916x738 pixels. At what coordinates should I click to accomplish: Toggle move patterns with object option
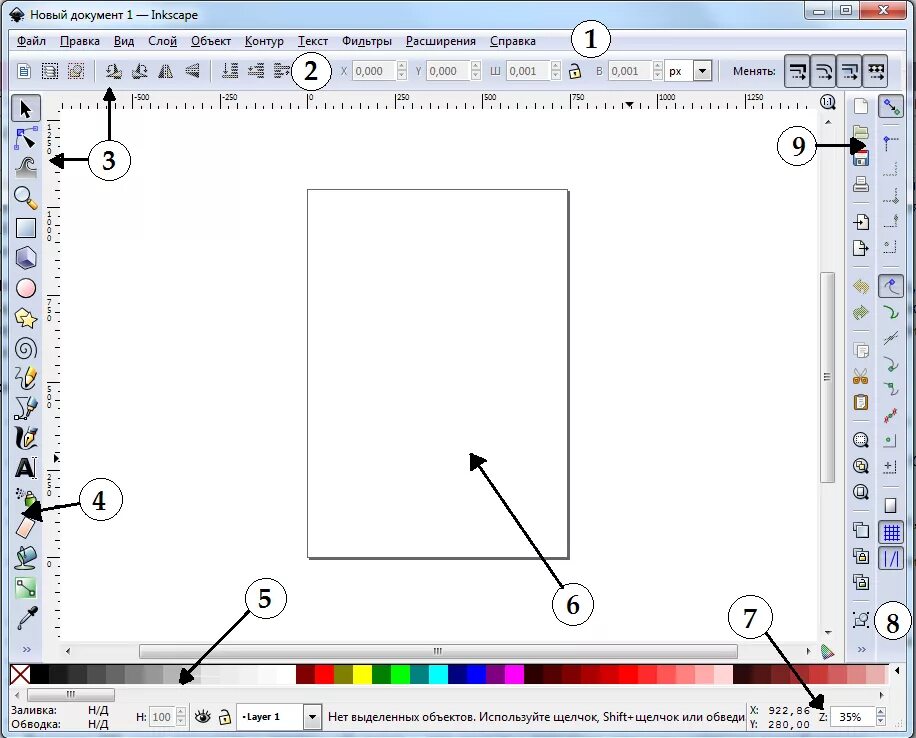(x=875, y=71)
